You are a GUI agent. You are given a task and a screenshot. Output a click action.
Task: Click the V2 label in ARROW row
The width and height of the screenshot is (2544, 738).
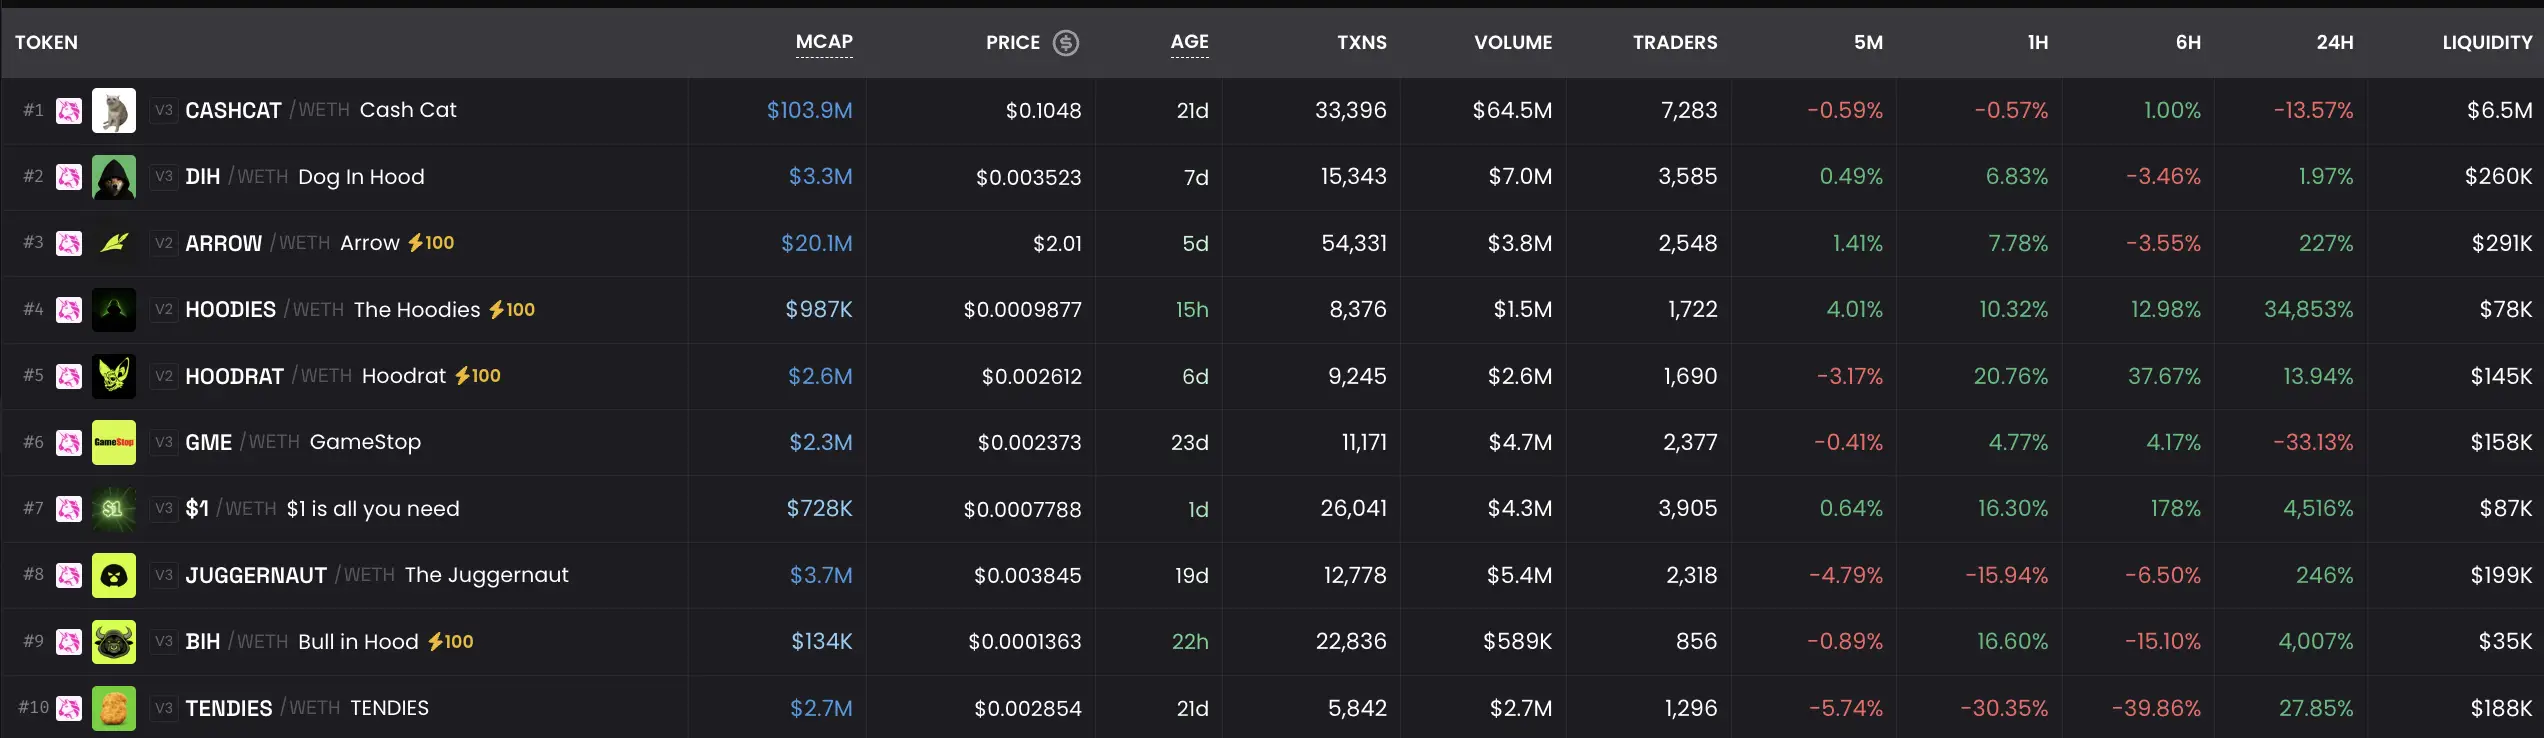click(x=164, y=243)
